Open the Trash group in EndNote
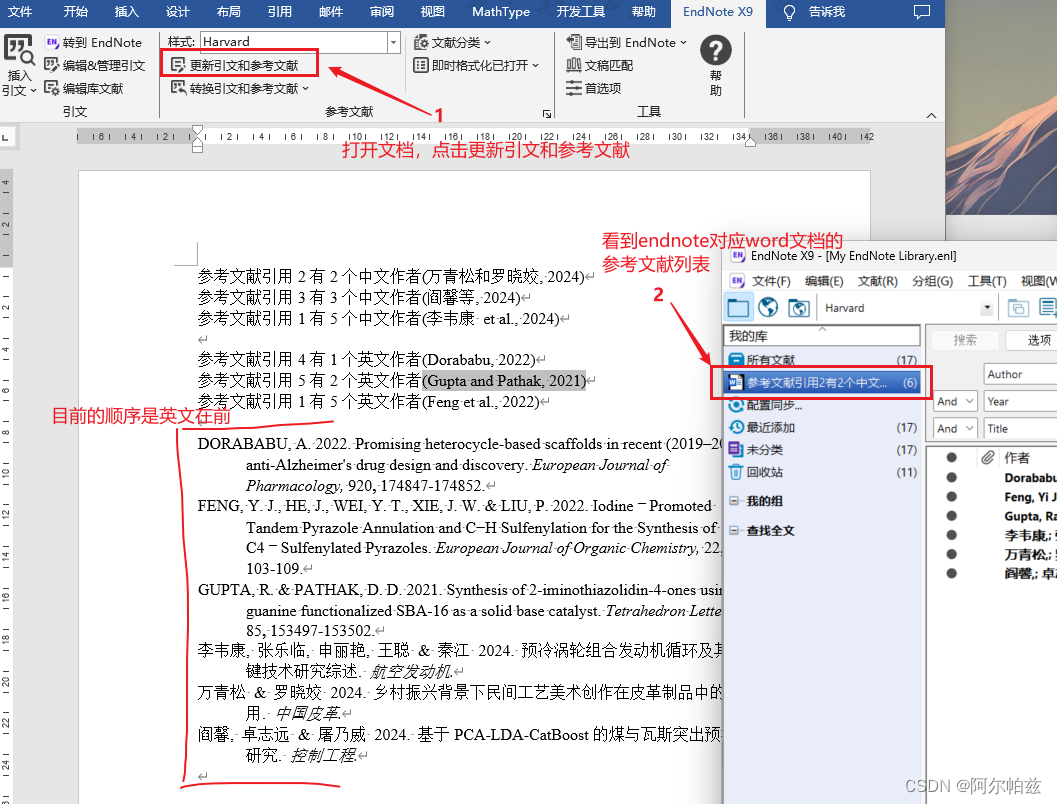 822,472
